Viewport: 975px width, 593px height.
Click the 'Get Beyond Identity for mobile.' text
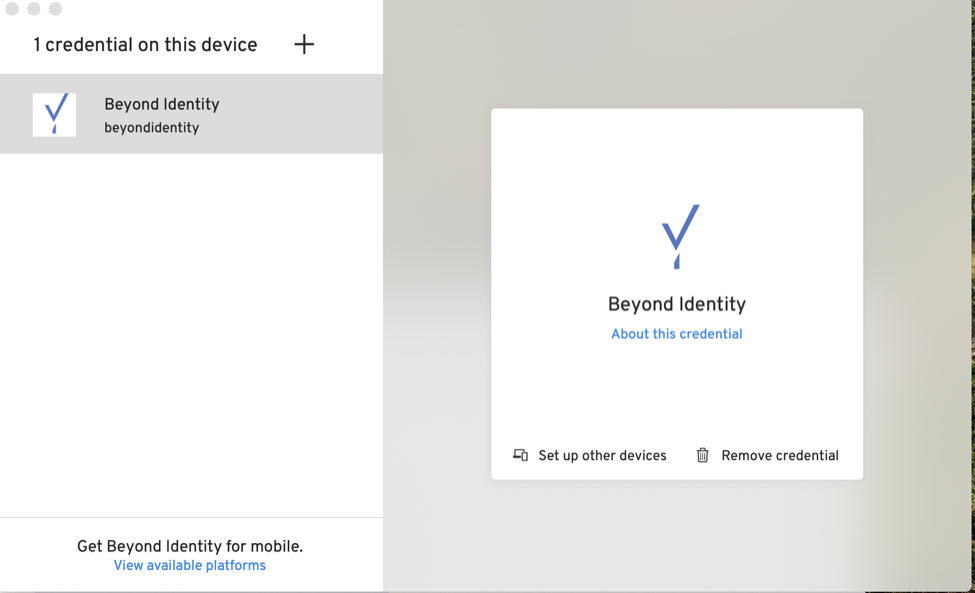[x=189, y=546]
